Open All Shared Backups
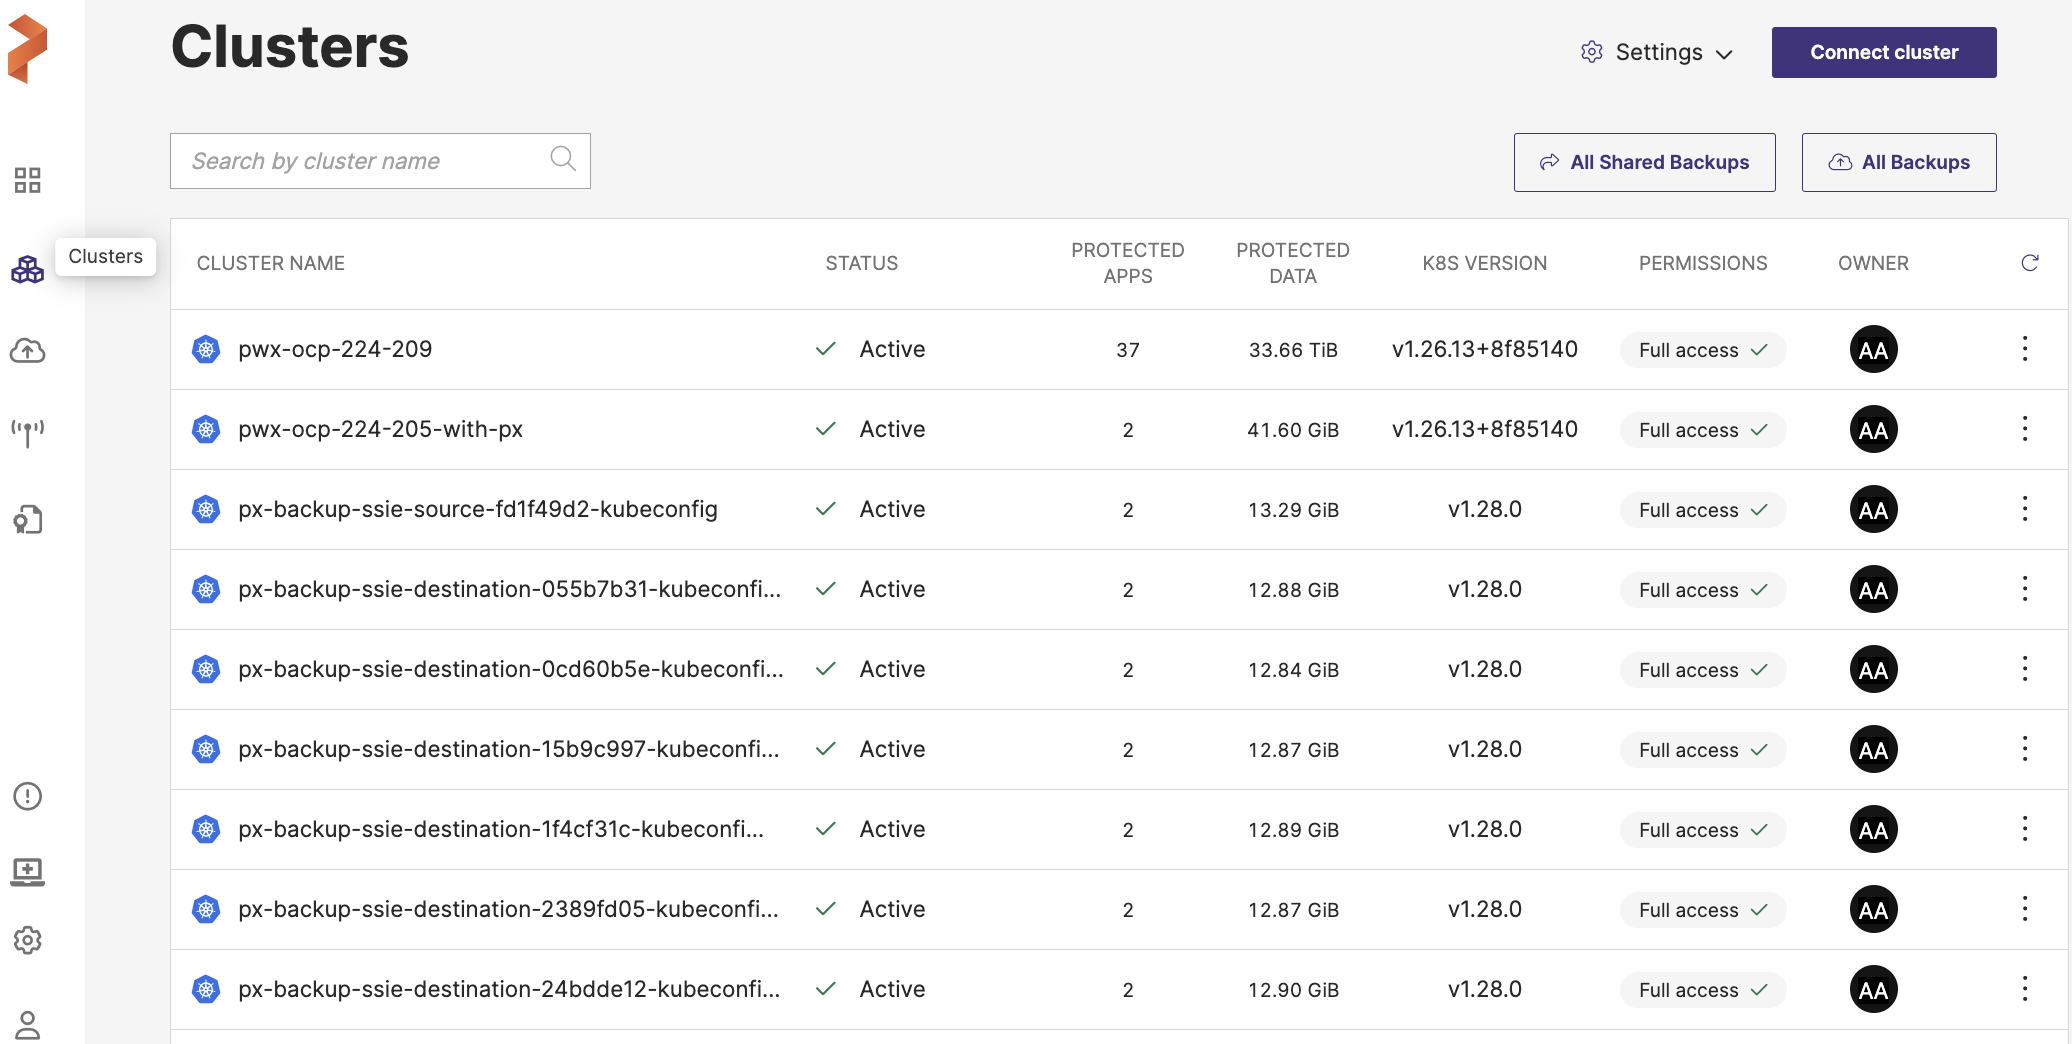Viewport: 2072px width, 1044px height. pos(1644,162)
